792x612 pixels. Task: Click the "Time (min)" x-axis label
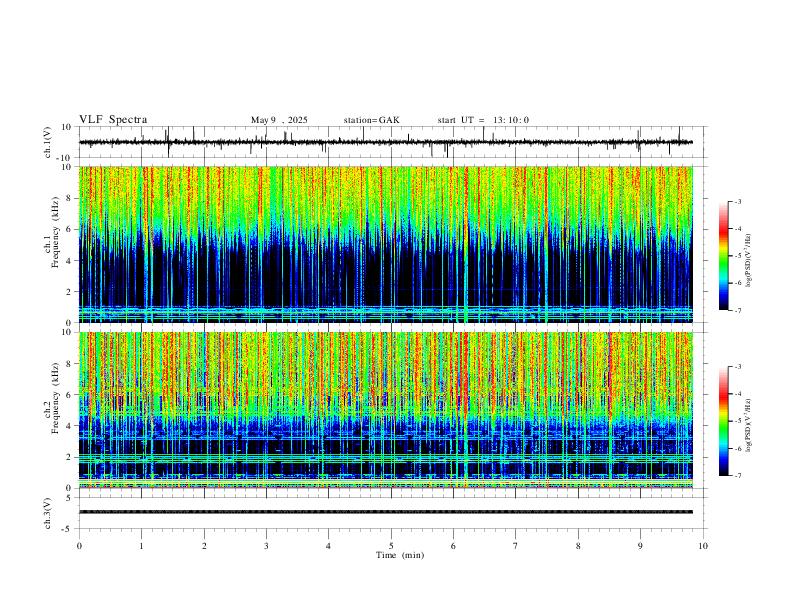tap(400, 555)
